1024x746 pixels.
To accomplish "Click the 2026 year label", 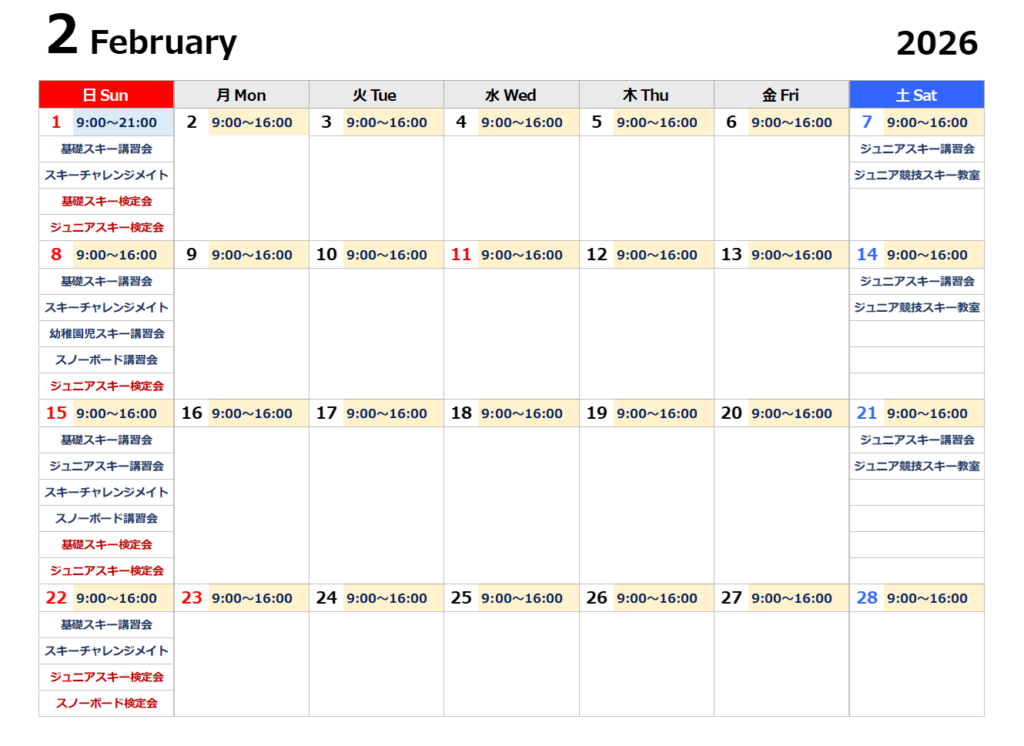I will pos(936,43).
